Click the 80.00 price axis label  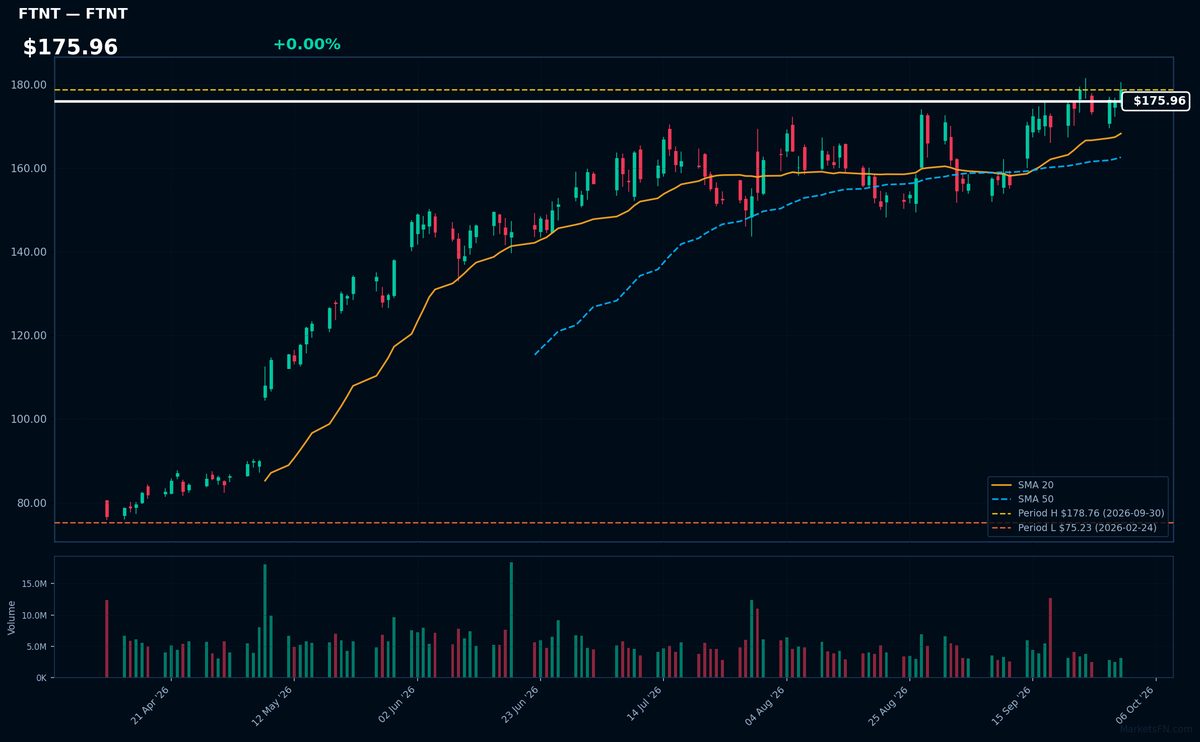pos(32,503)
